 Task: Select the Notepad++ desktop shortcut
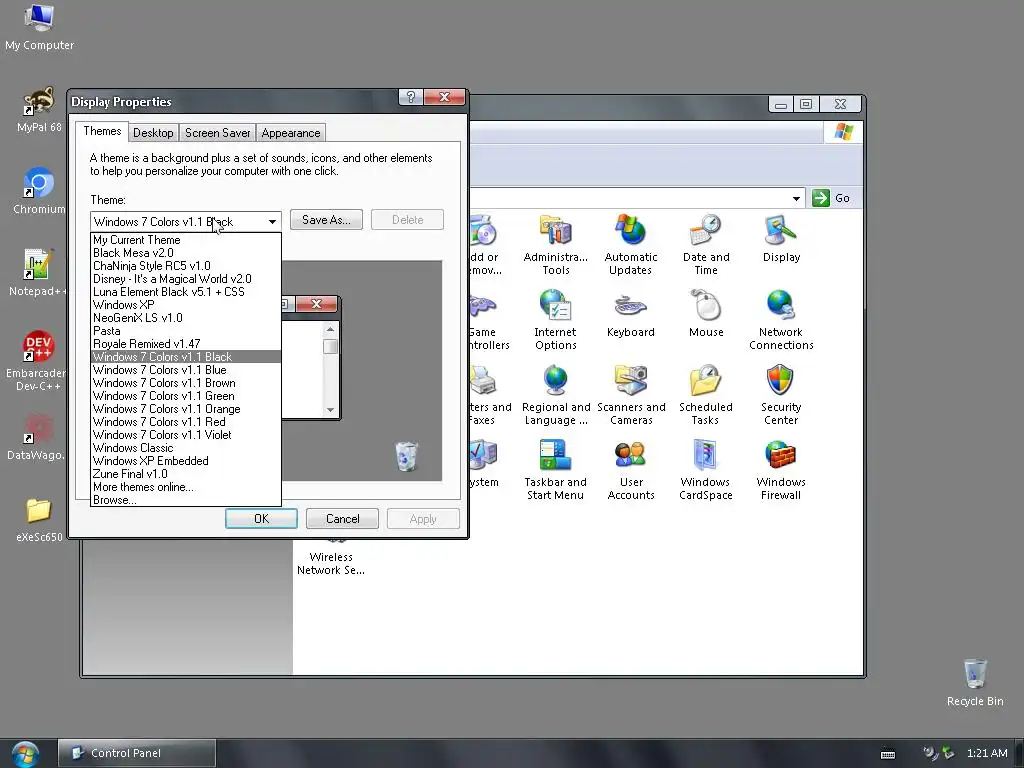[x=38, y=273]
